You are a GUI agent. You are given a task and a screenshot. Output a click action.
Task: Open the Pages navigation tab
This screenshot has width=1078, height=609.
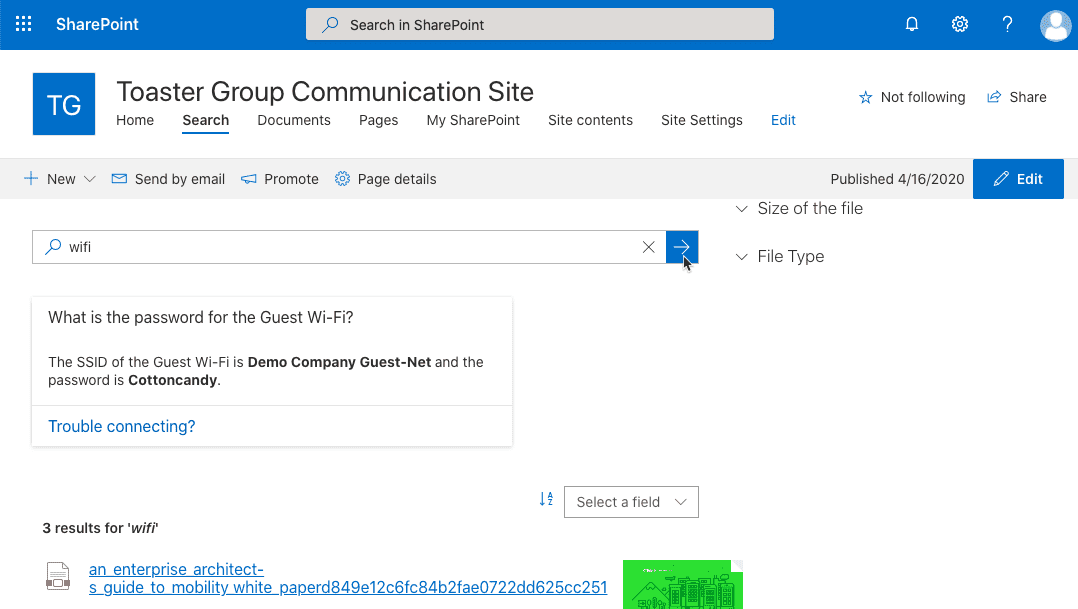[x=378, y=120]
